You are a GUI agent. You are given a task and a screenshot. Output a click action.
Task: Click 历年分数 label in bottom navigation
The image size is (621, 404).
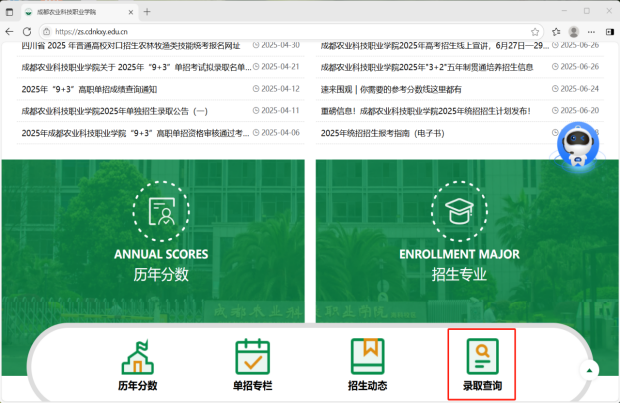tap(137, 386)
